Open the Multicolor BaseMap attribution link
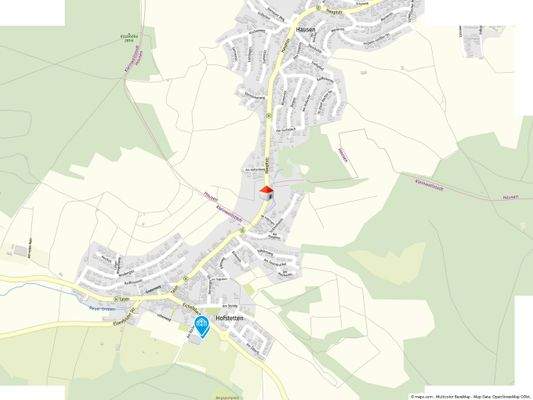 (x=452, y=397)
